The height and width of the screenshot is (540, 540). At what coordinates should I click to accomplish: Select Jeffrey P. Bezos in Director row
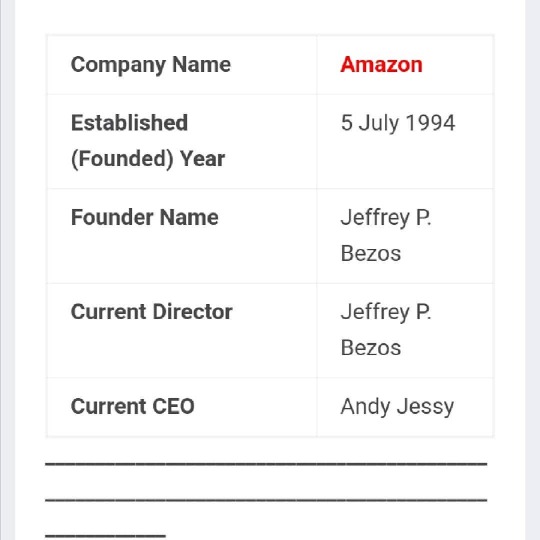pos(386,330)
